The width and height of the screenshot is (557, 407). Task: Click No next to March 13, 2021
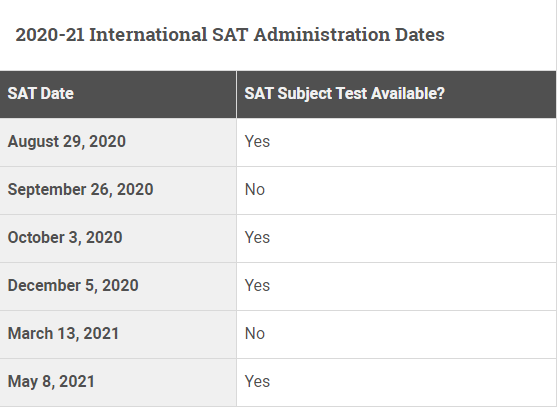click(255, 333)
